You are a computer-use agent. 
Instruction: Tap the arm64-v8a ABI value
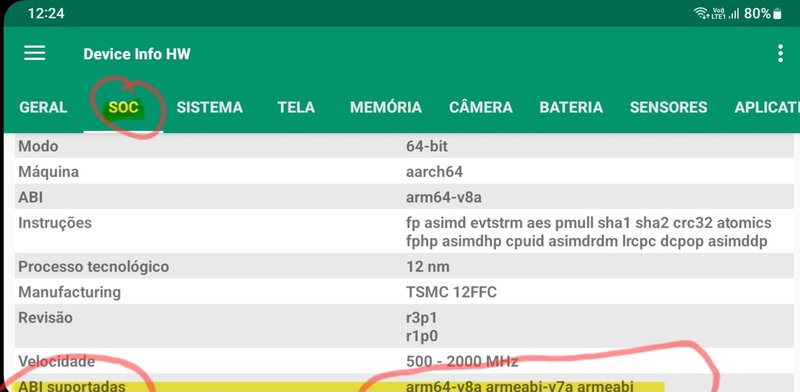444,197
